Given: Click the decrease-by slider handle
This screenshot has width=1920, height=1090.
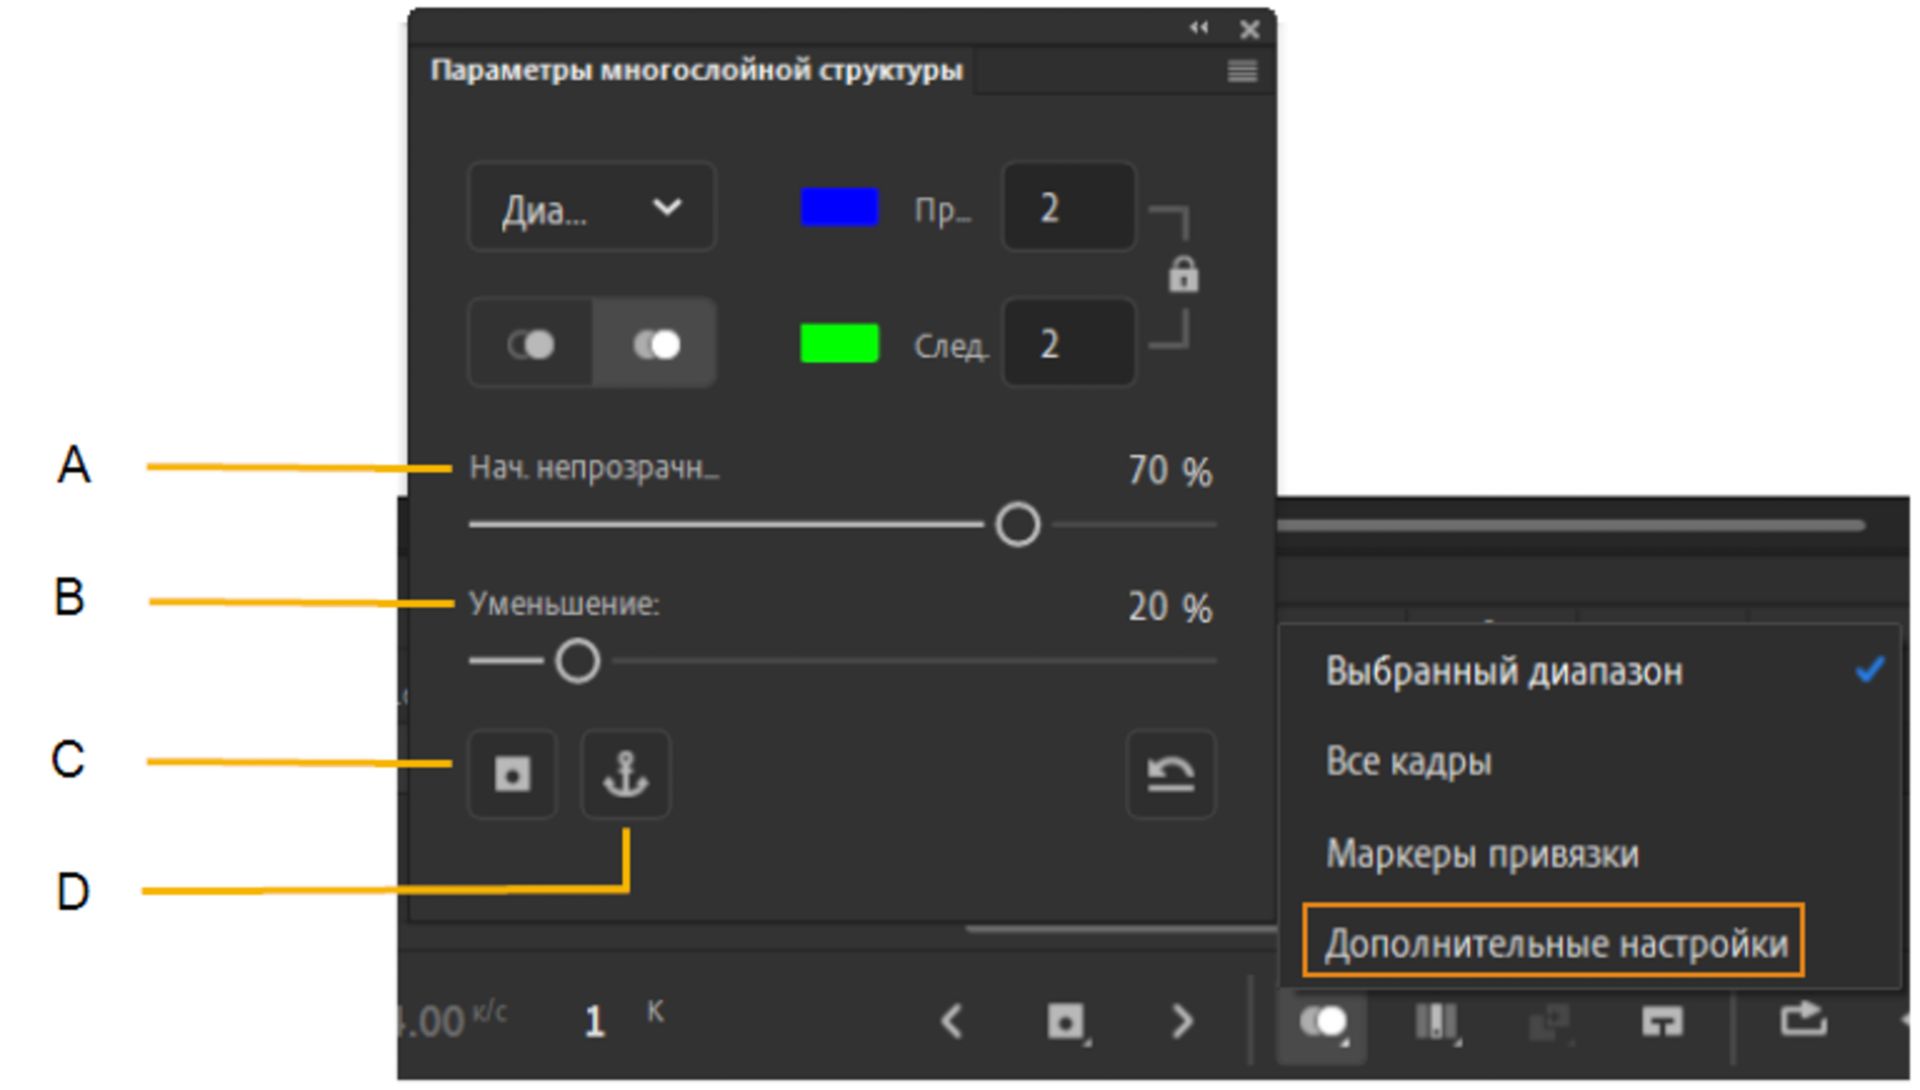Looking at the screenshot, I should tap(577, 661).
